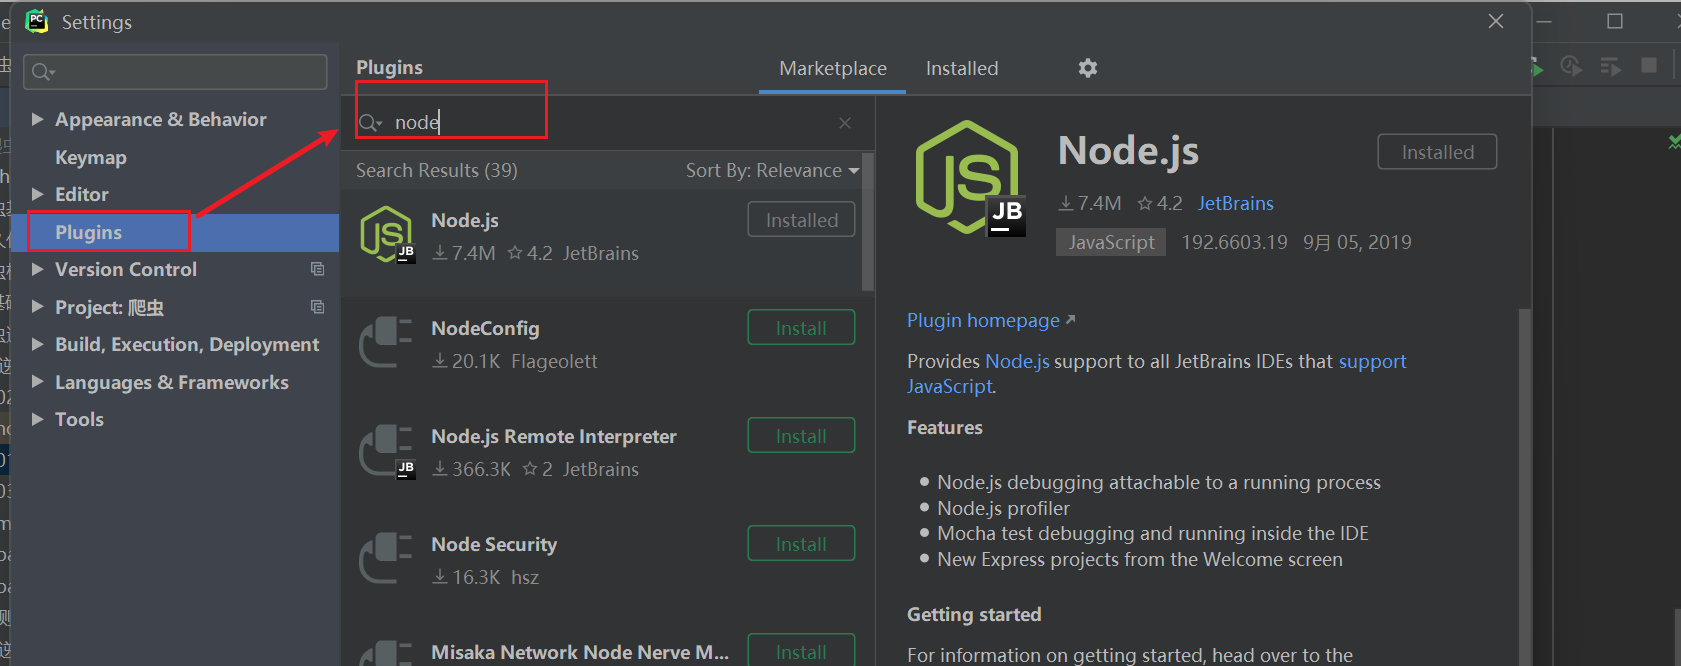Click the NodeConfig plugin icon
The height and width of the screenshot is (666, 1681).
387,343
